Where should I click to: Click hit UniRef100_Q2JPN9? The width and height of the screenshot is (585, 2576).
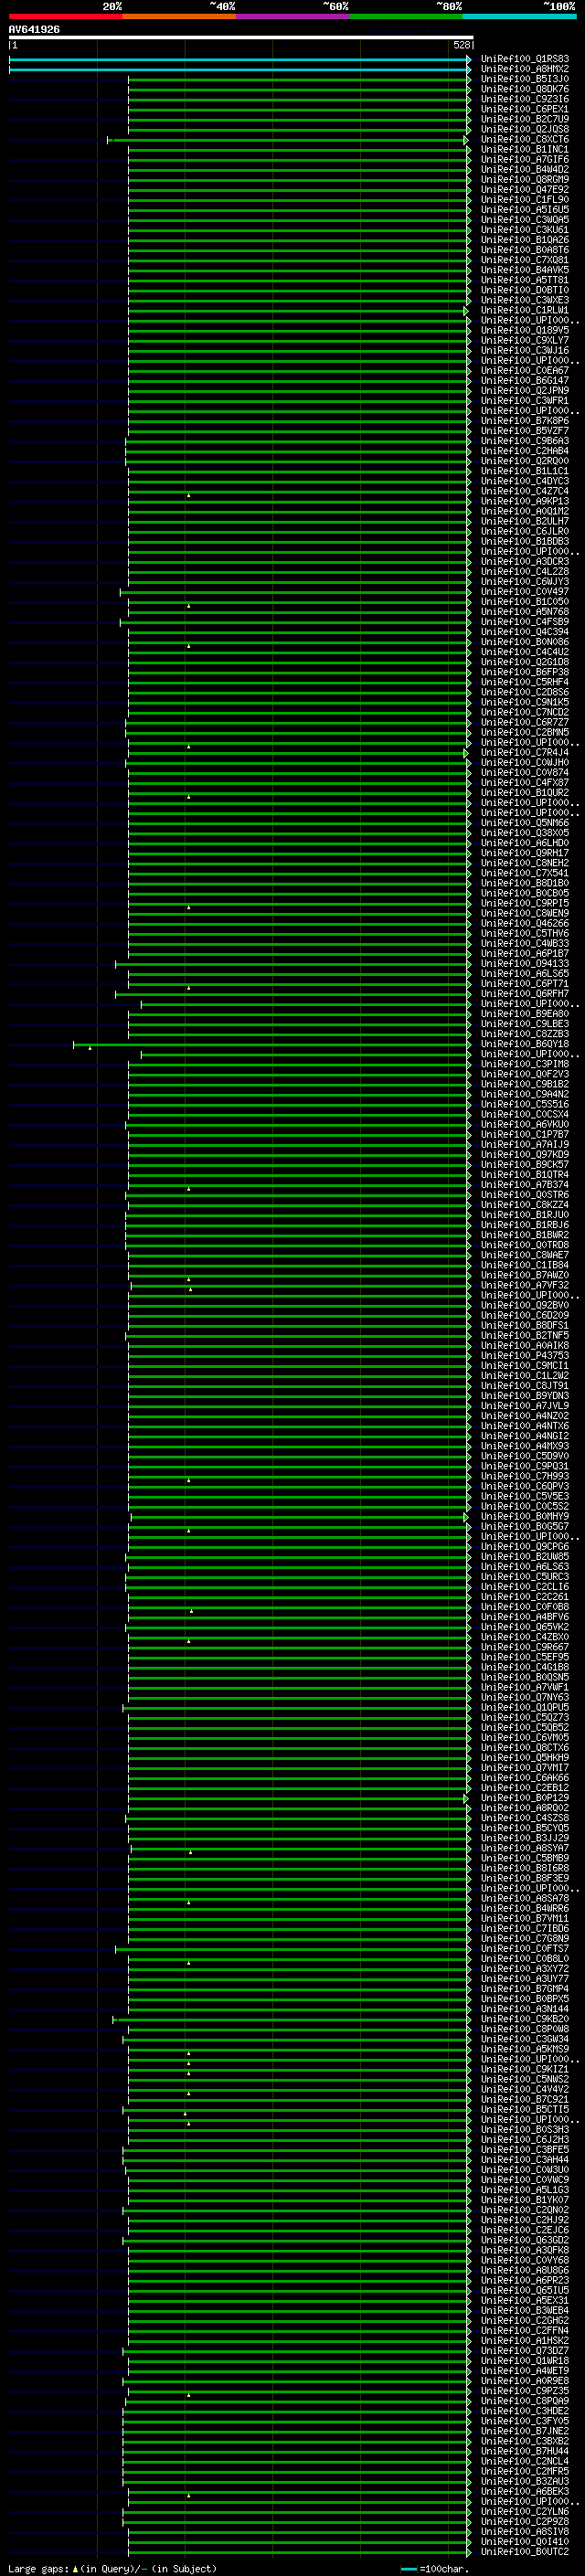tap(525, 390)
